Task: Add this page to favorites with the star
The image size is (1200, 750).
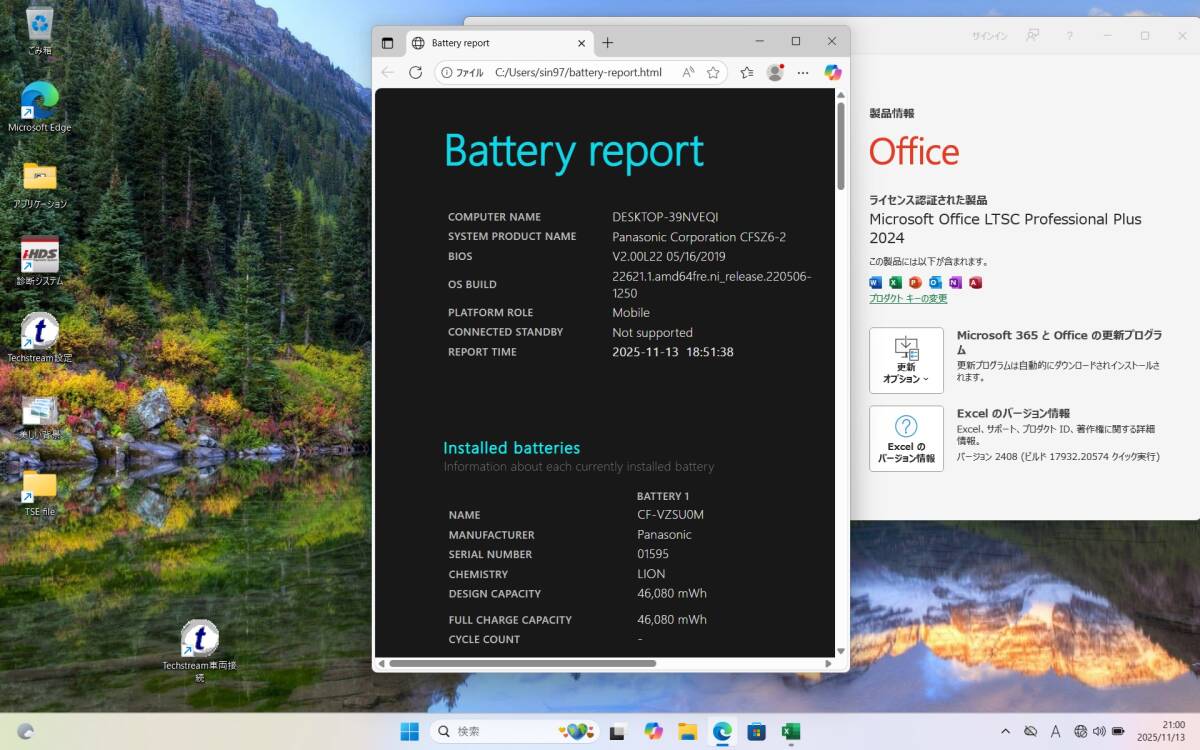Action: coord(713,72)
